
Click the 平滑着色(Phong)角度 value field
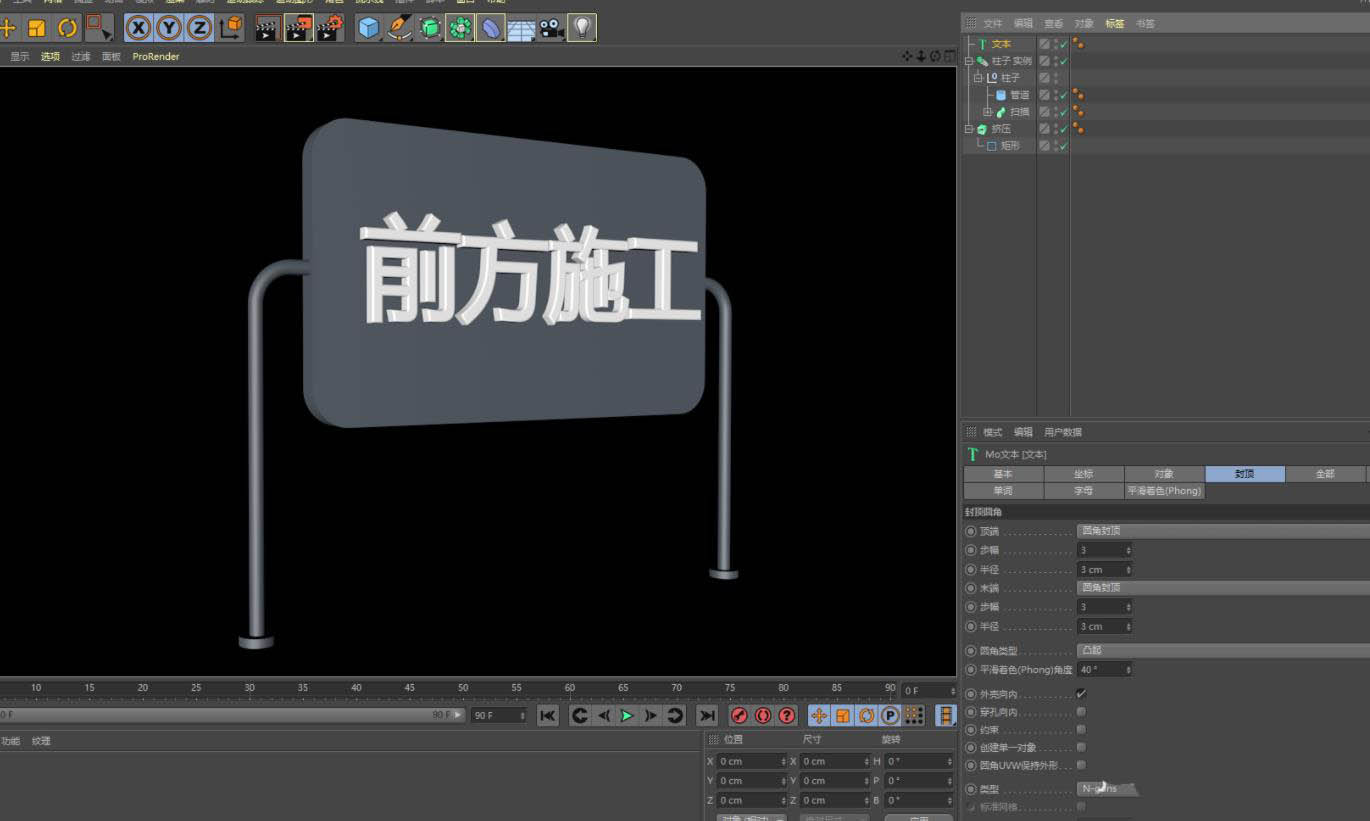coord(1100,670)
